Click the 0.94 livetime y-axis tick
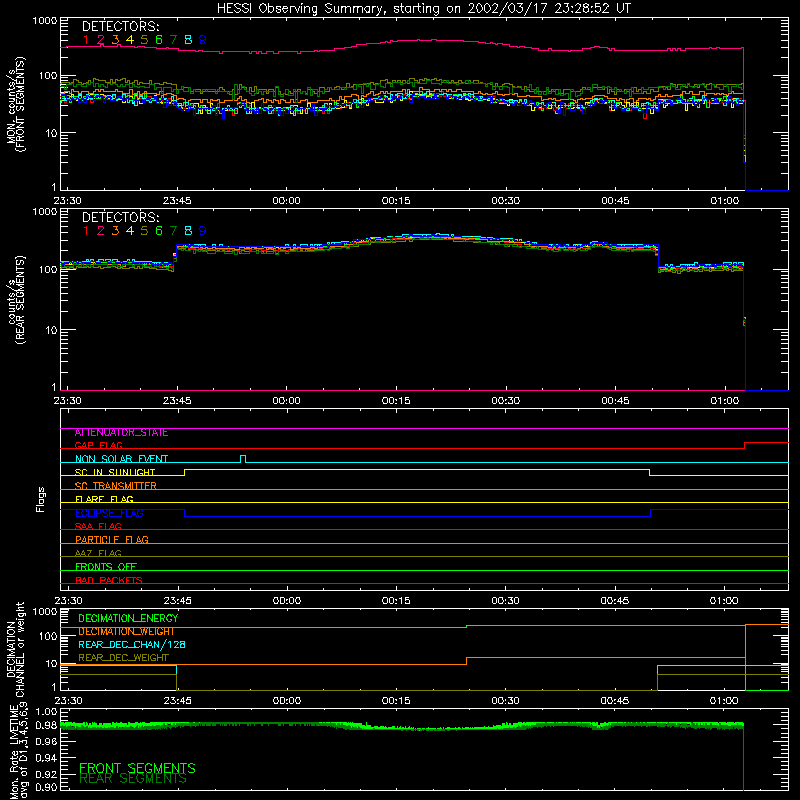This screenshot has height=800, width=800. tap(46, 758)
